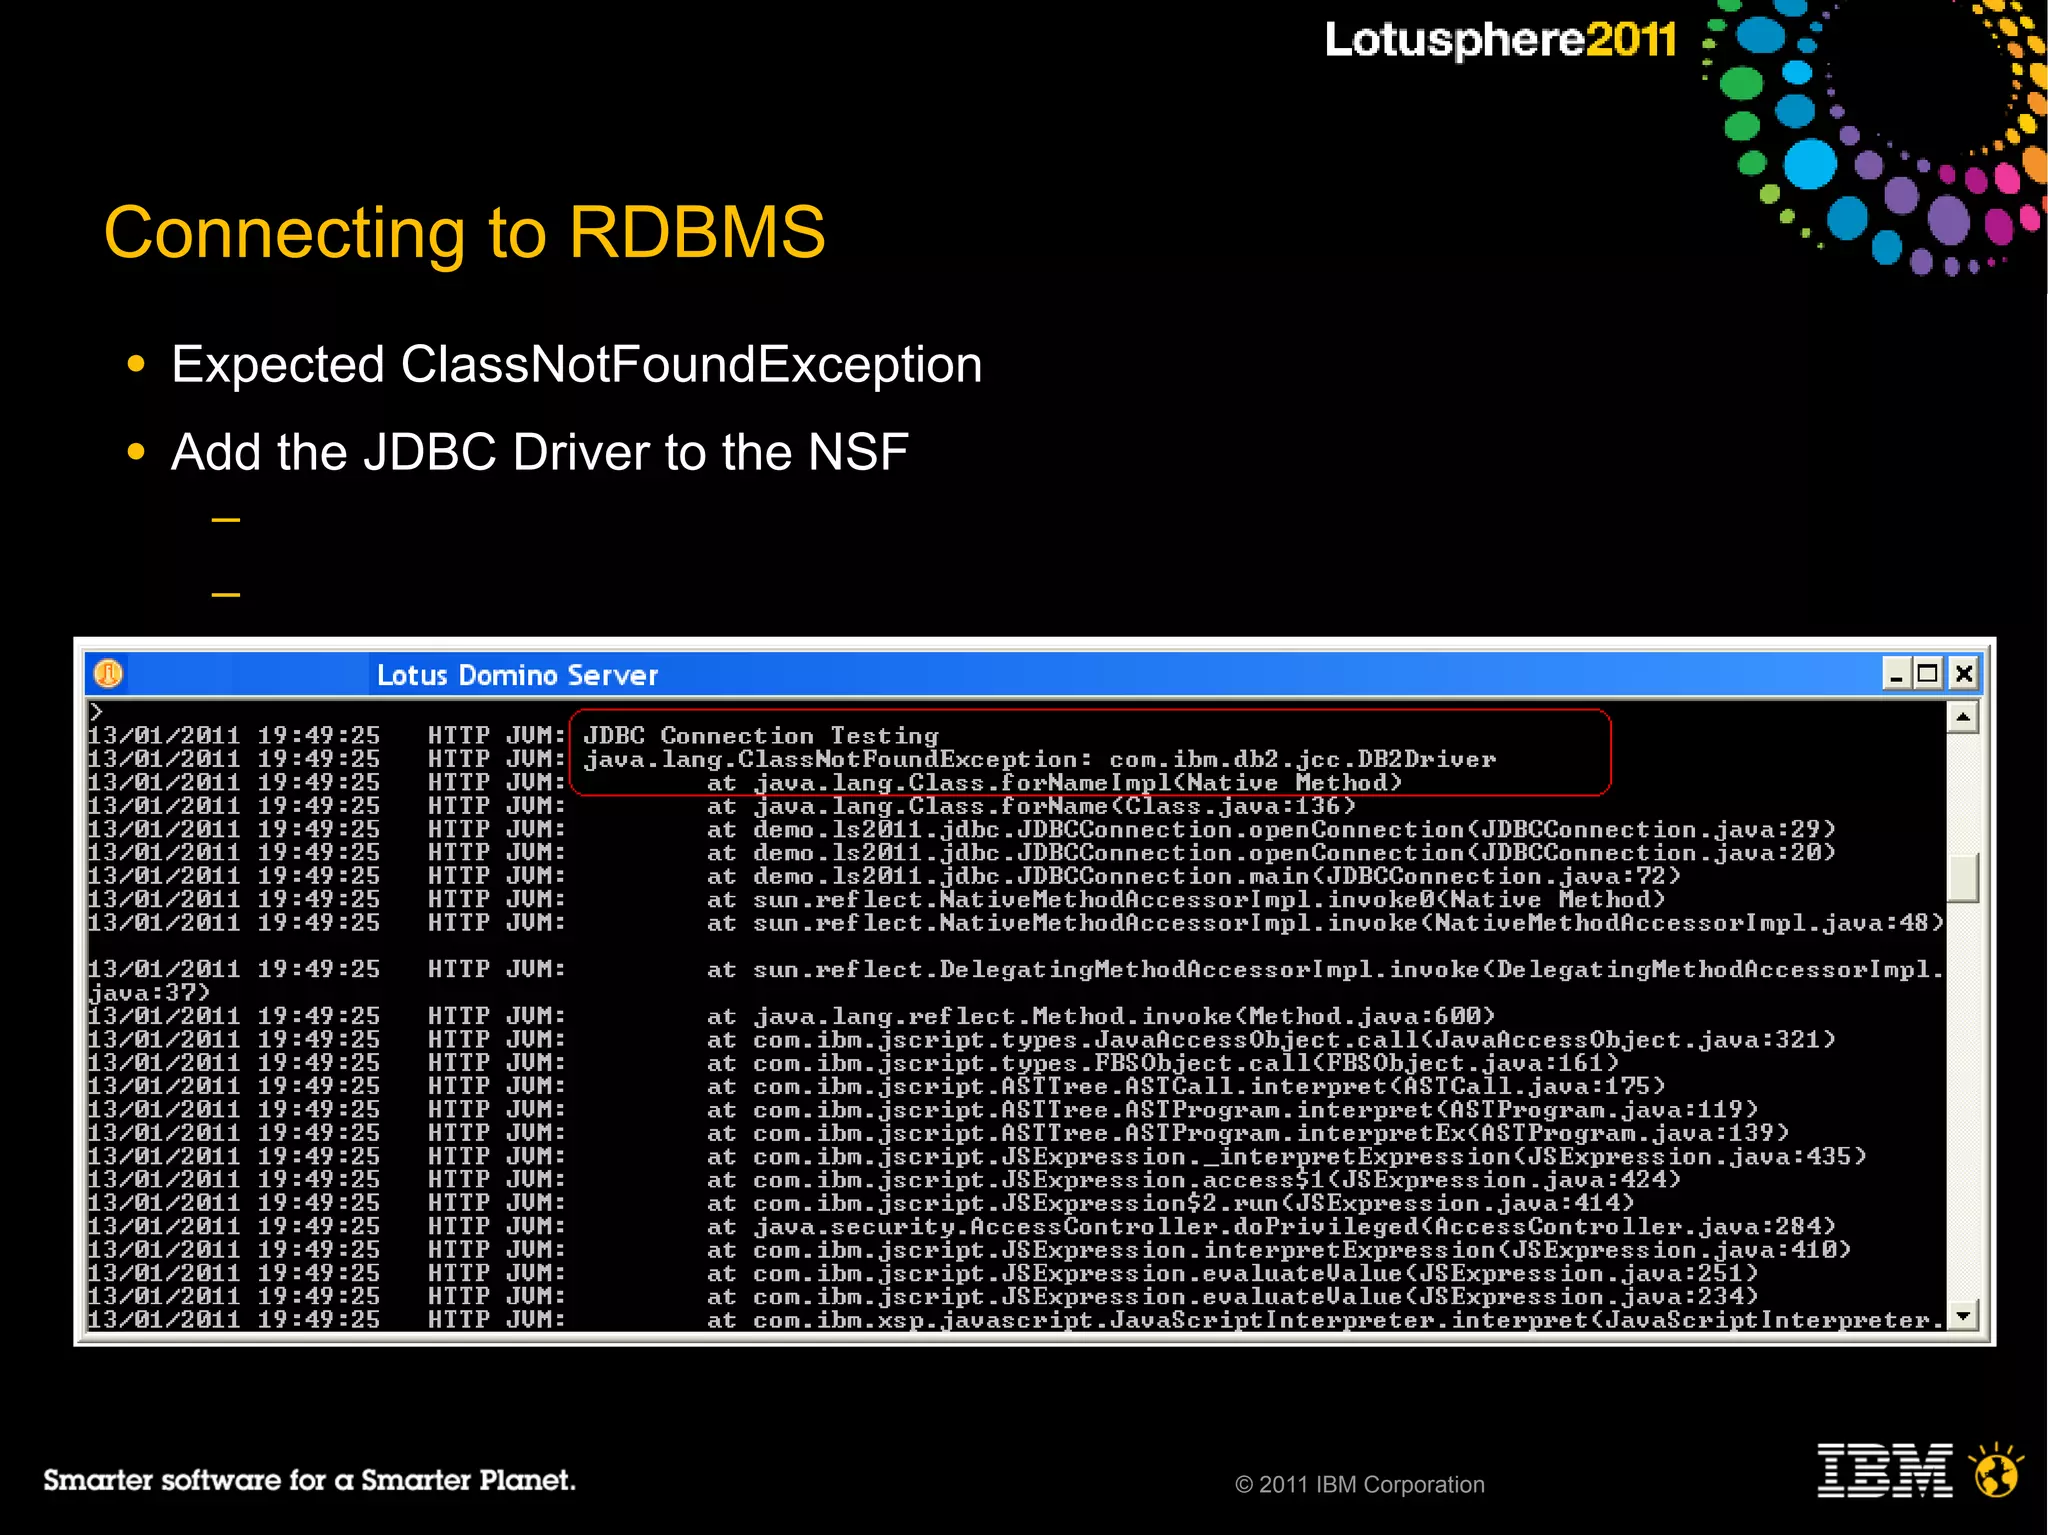Screen dimensions: 2048x1535
Task: Click the 'Add the JDBC Driver to the NSF' bullet
Action: coord(540,452)
